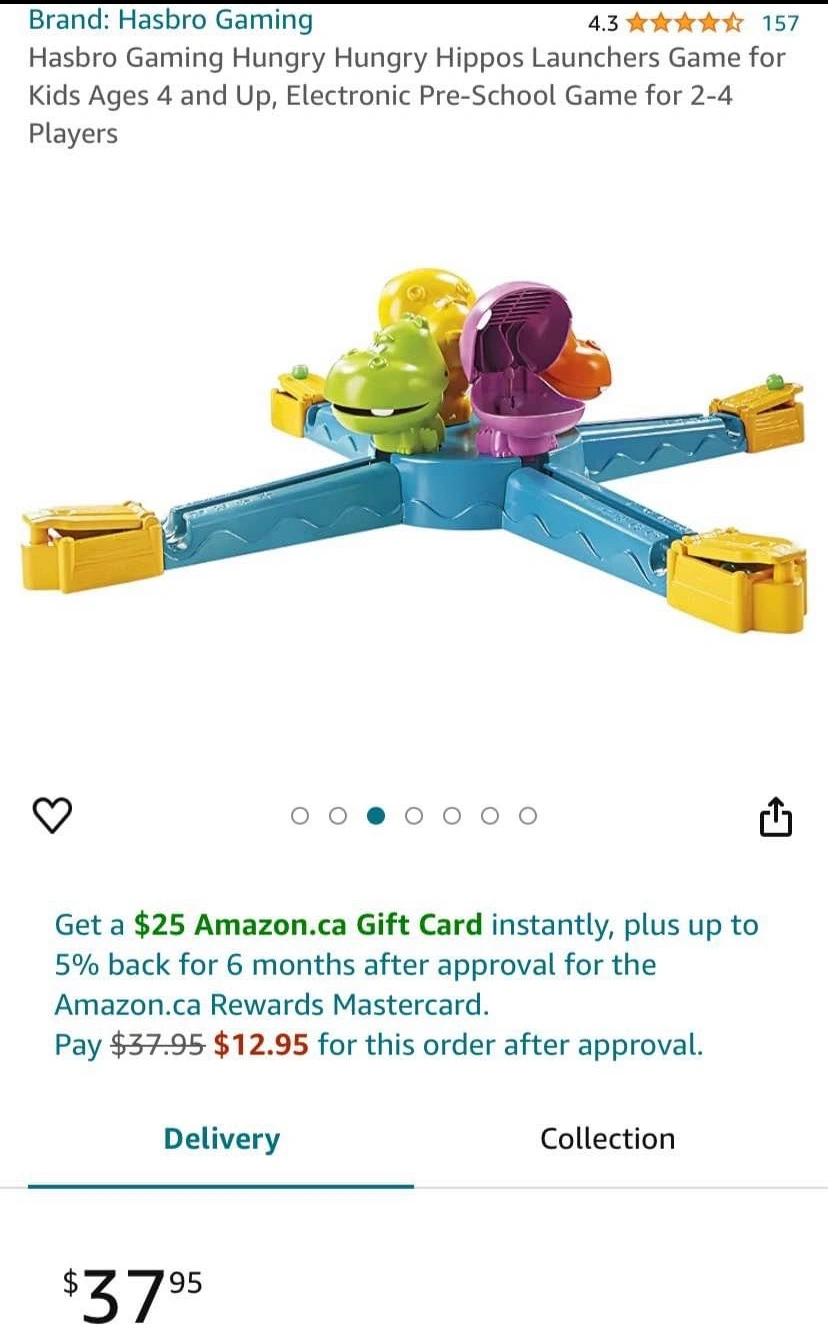Select the second image carousel dot

[x=338, y=816]
